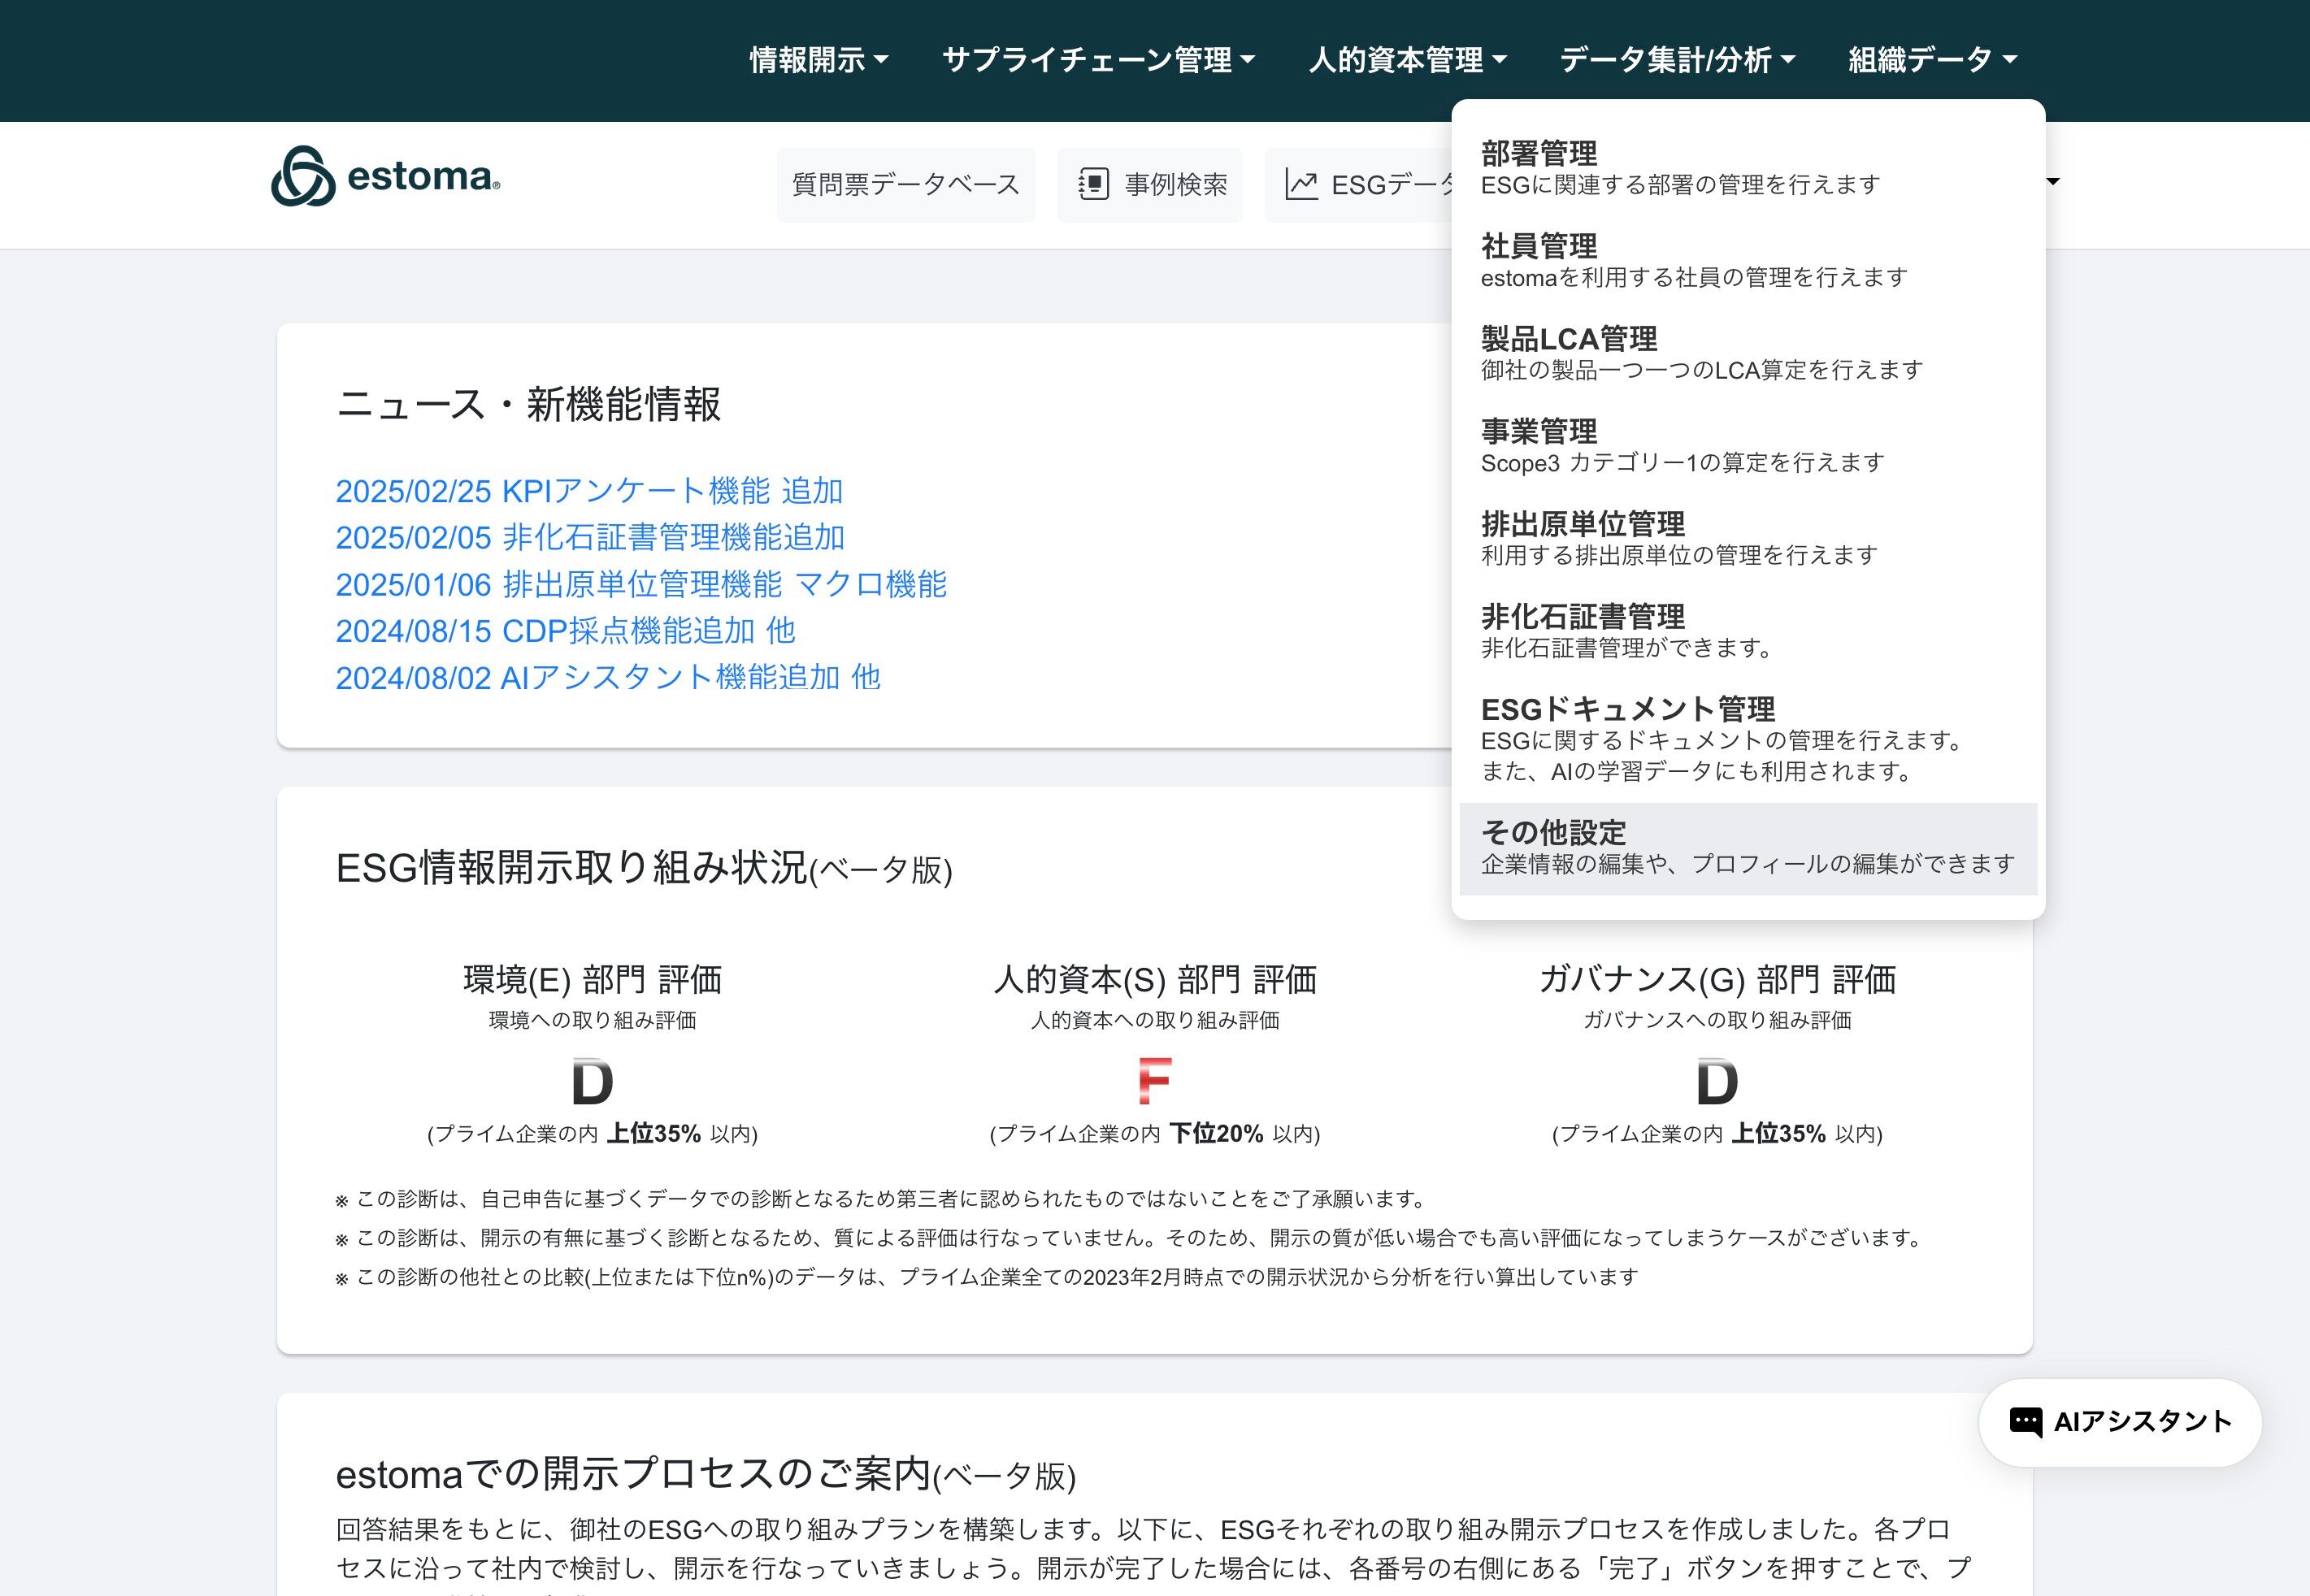This screenshot has height=1596, width=2310.
Task: Open the 非化石証書管理機能追加 news link
Action: click(589, 538)
